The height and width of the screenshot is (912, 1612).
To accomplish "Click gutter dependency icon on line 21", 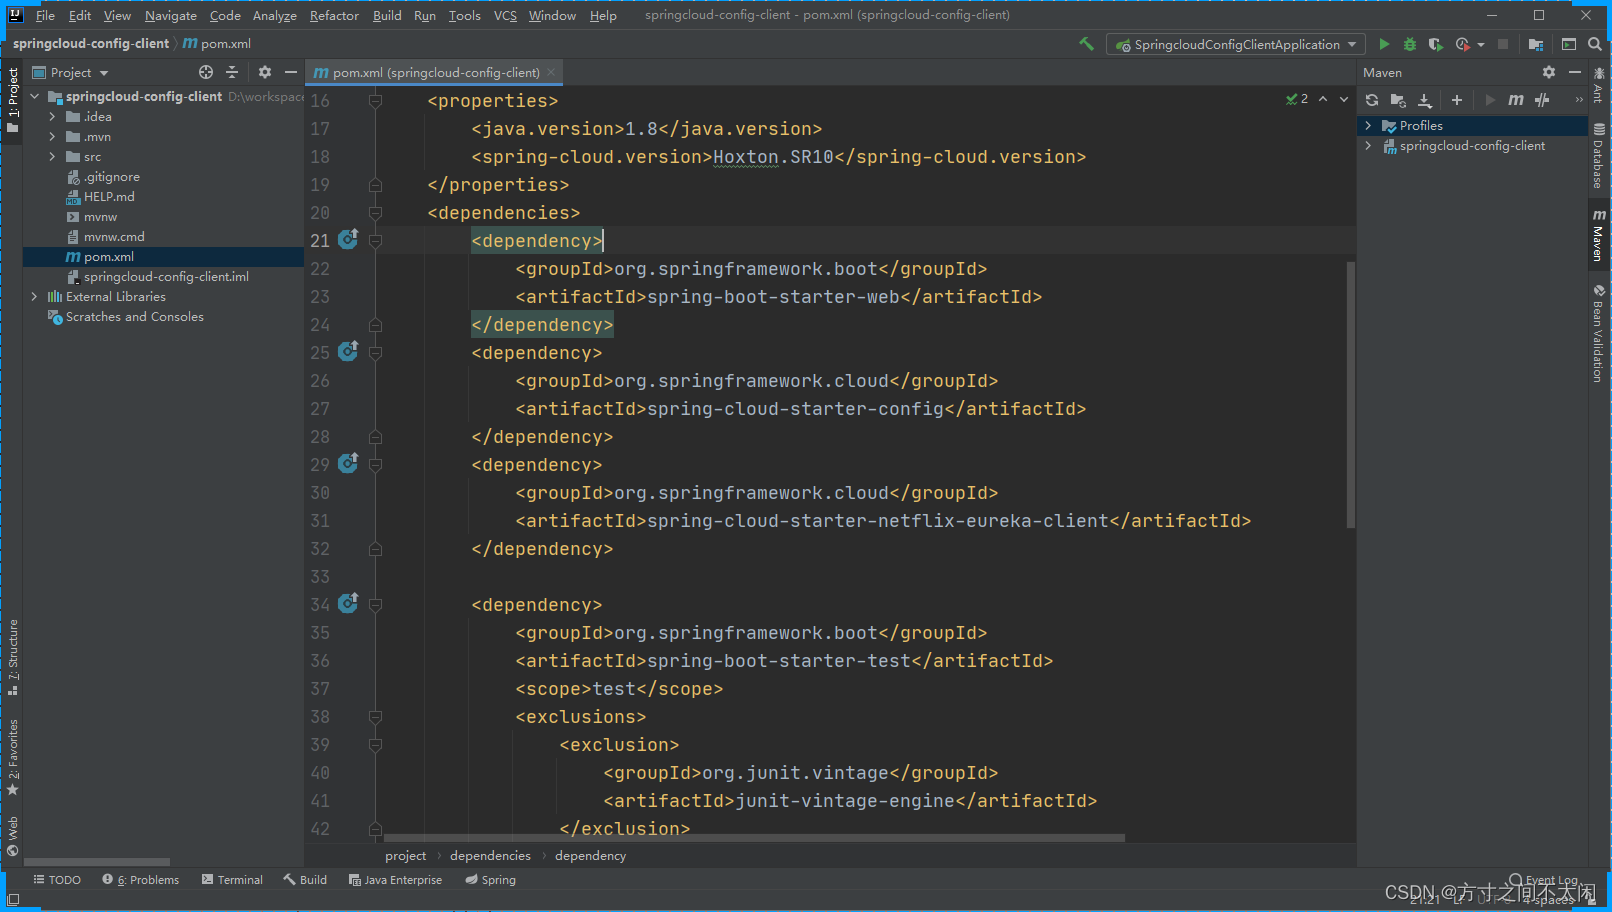I will click(x=348, y=239).
